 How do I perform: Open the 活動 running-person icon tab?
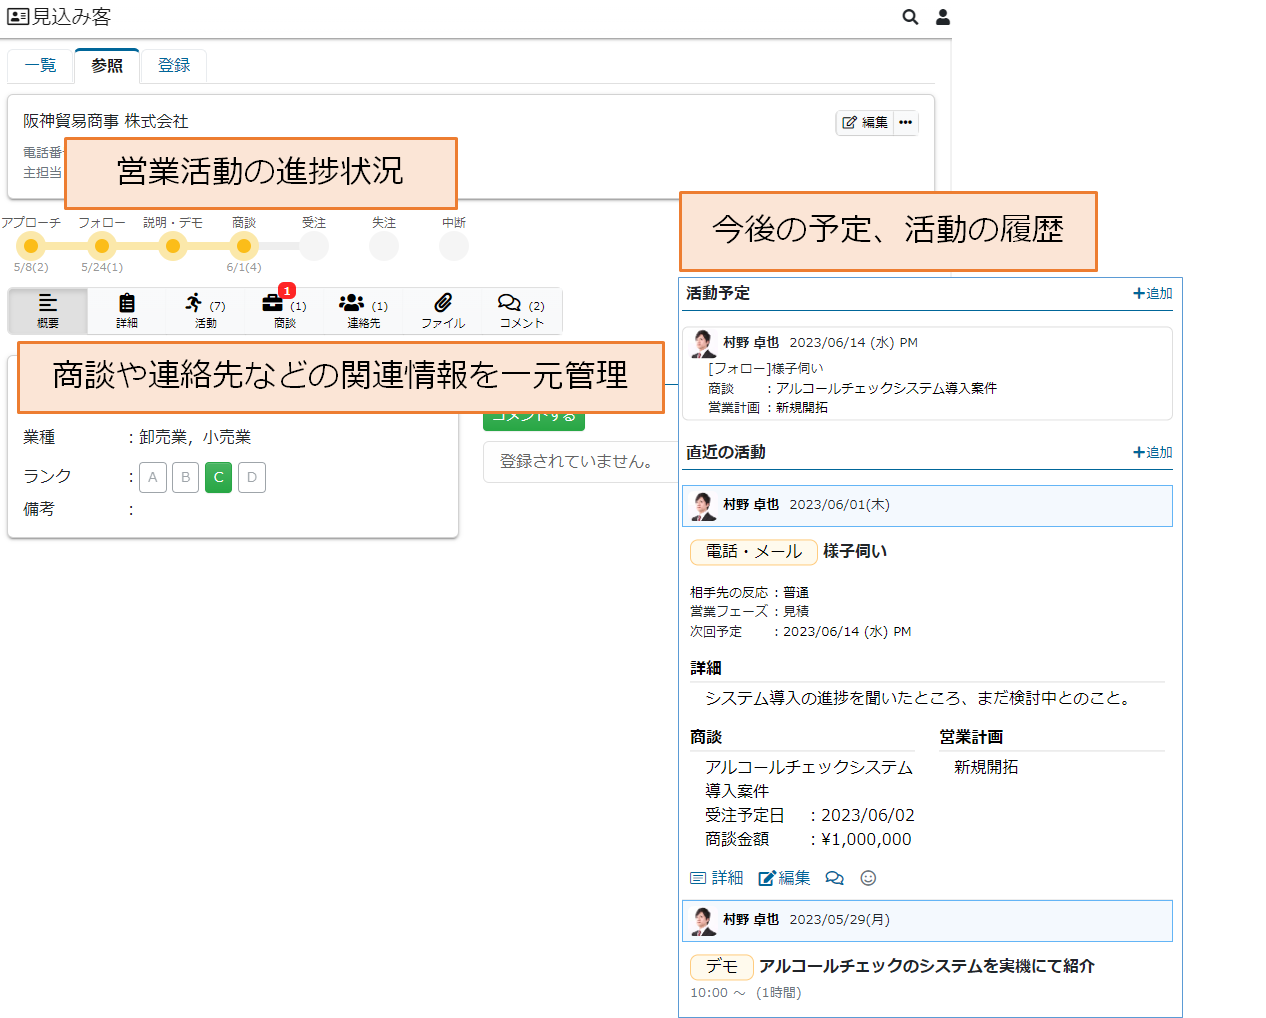point(205,310)
